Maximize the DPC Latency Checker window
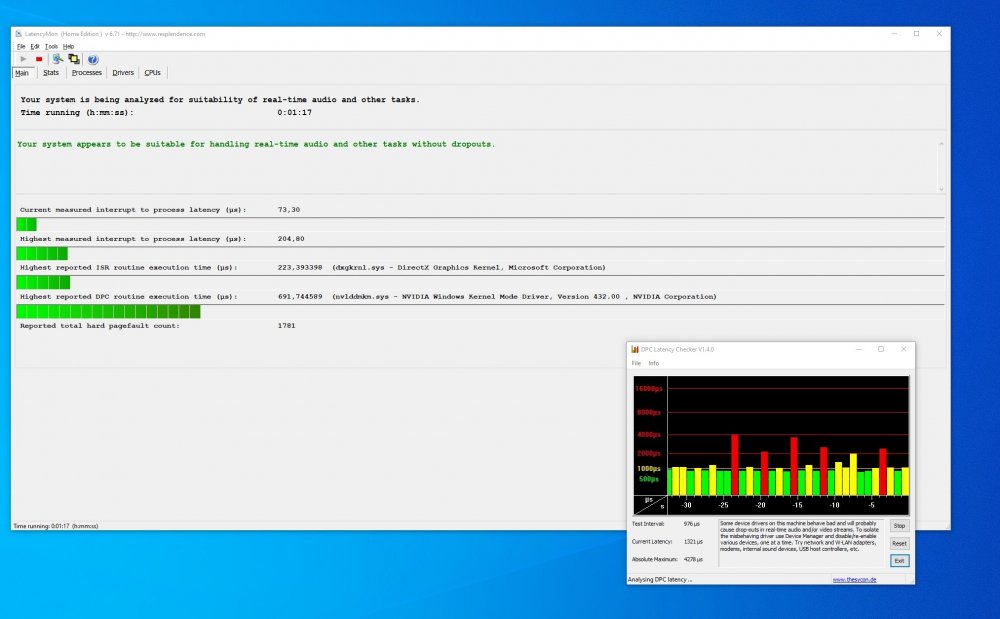This screenshot has width=1000, height=619. pos(881,349)
